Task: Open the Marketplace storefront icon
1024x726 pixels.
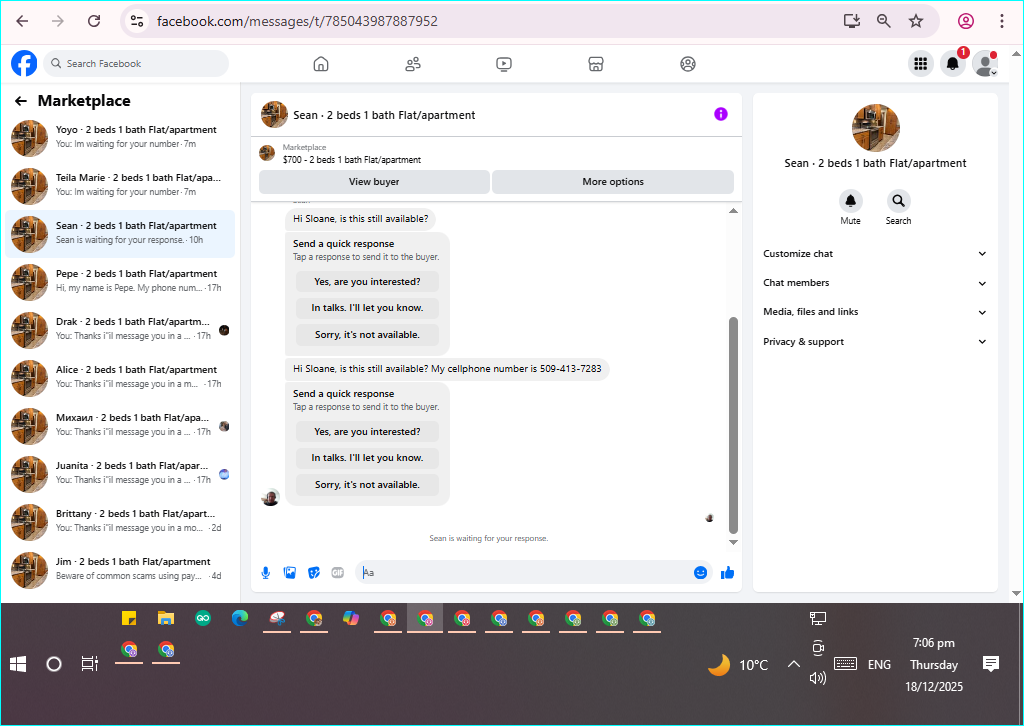Action: coord(596,64)
